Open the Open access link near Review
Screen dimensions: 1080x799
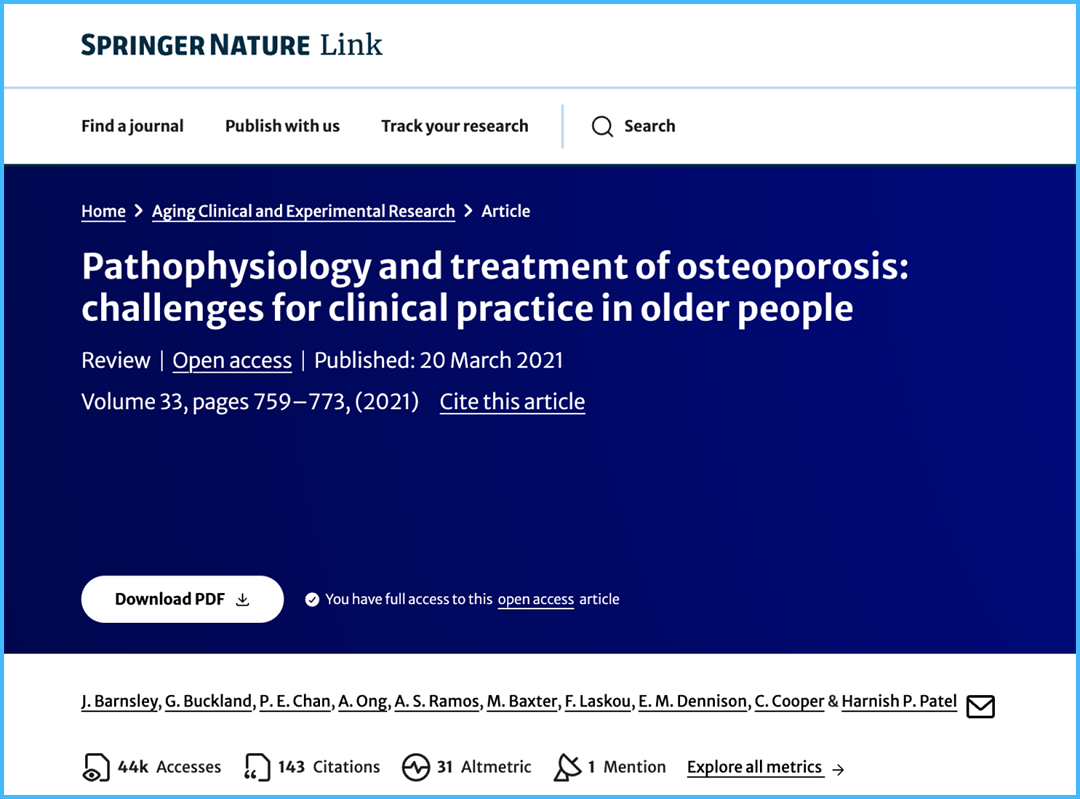click(232, 361)
